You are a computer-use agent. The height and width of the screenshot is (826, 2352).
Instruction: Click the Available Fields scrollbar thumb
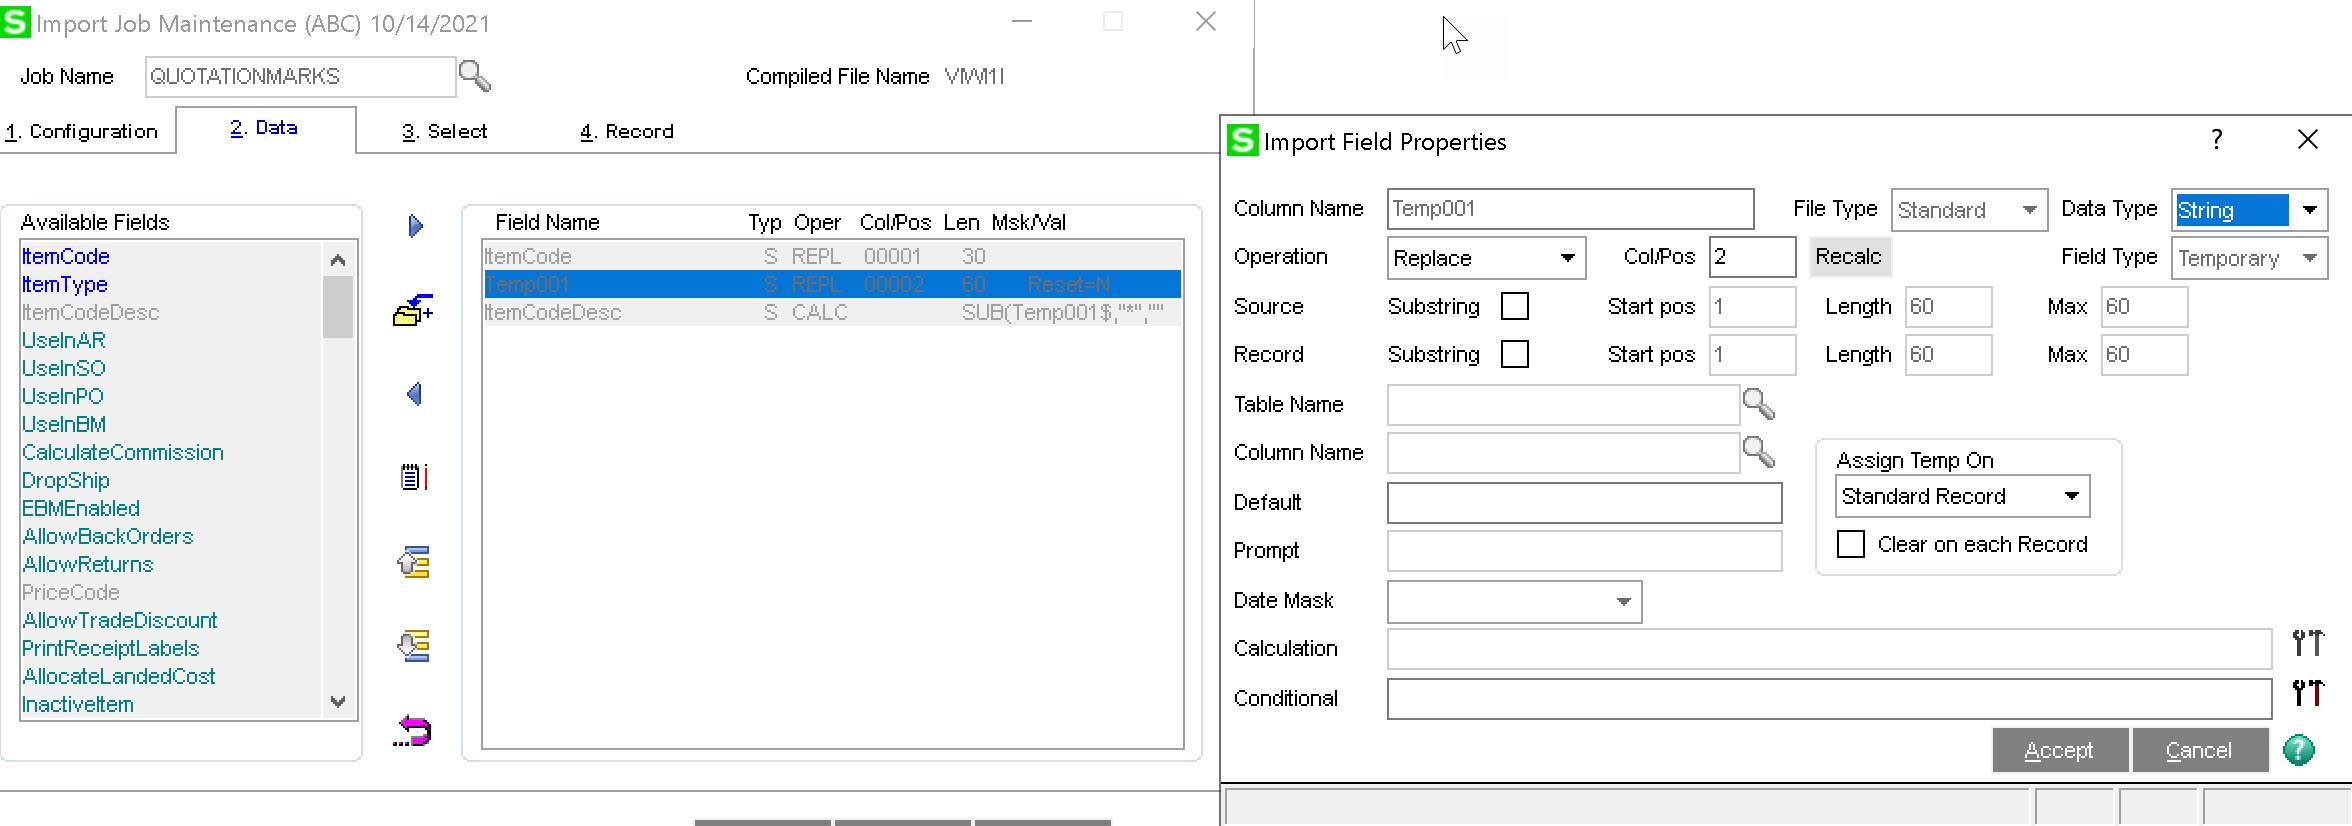click(x=338, y=307)
